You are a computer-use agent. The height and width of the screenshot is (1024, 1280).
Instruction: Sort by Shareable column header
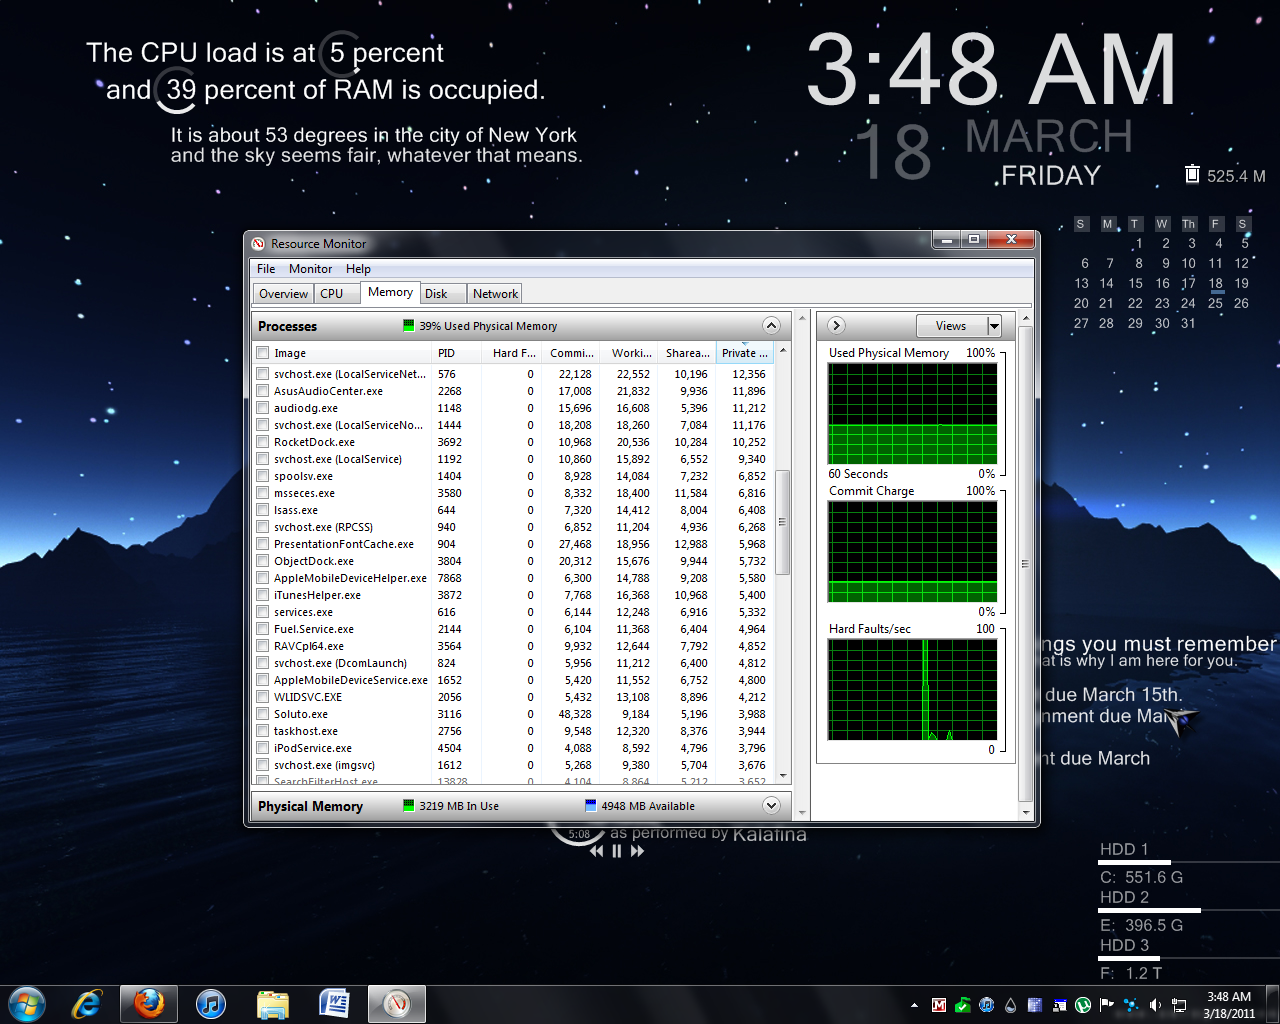point(687,353)
